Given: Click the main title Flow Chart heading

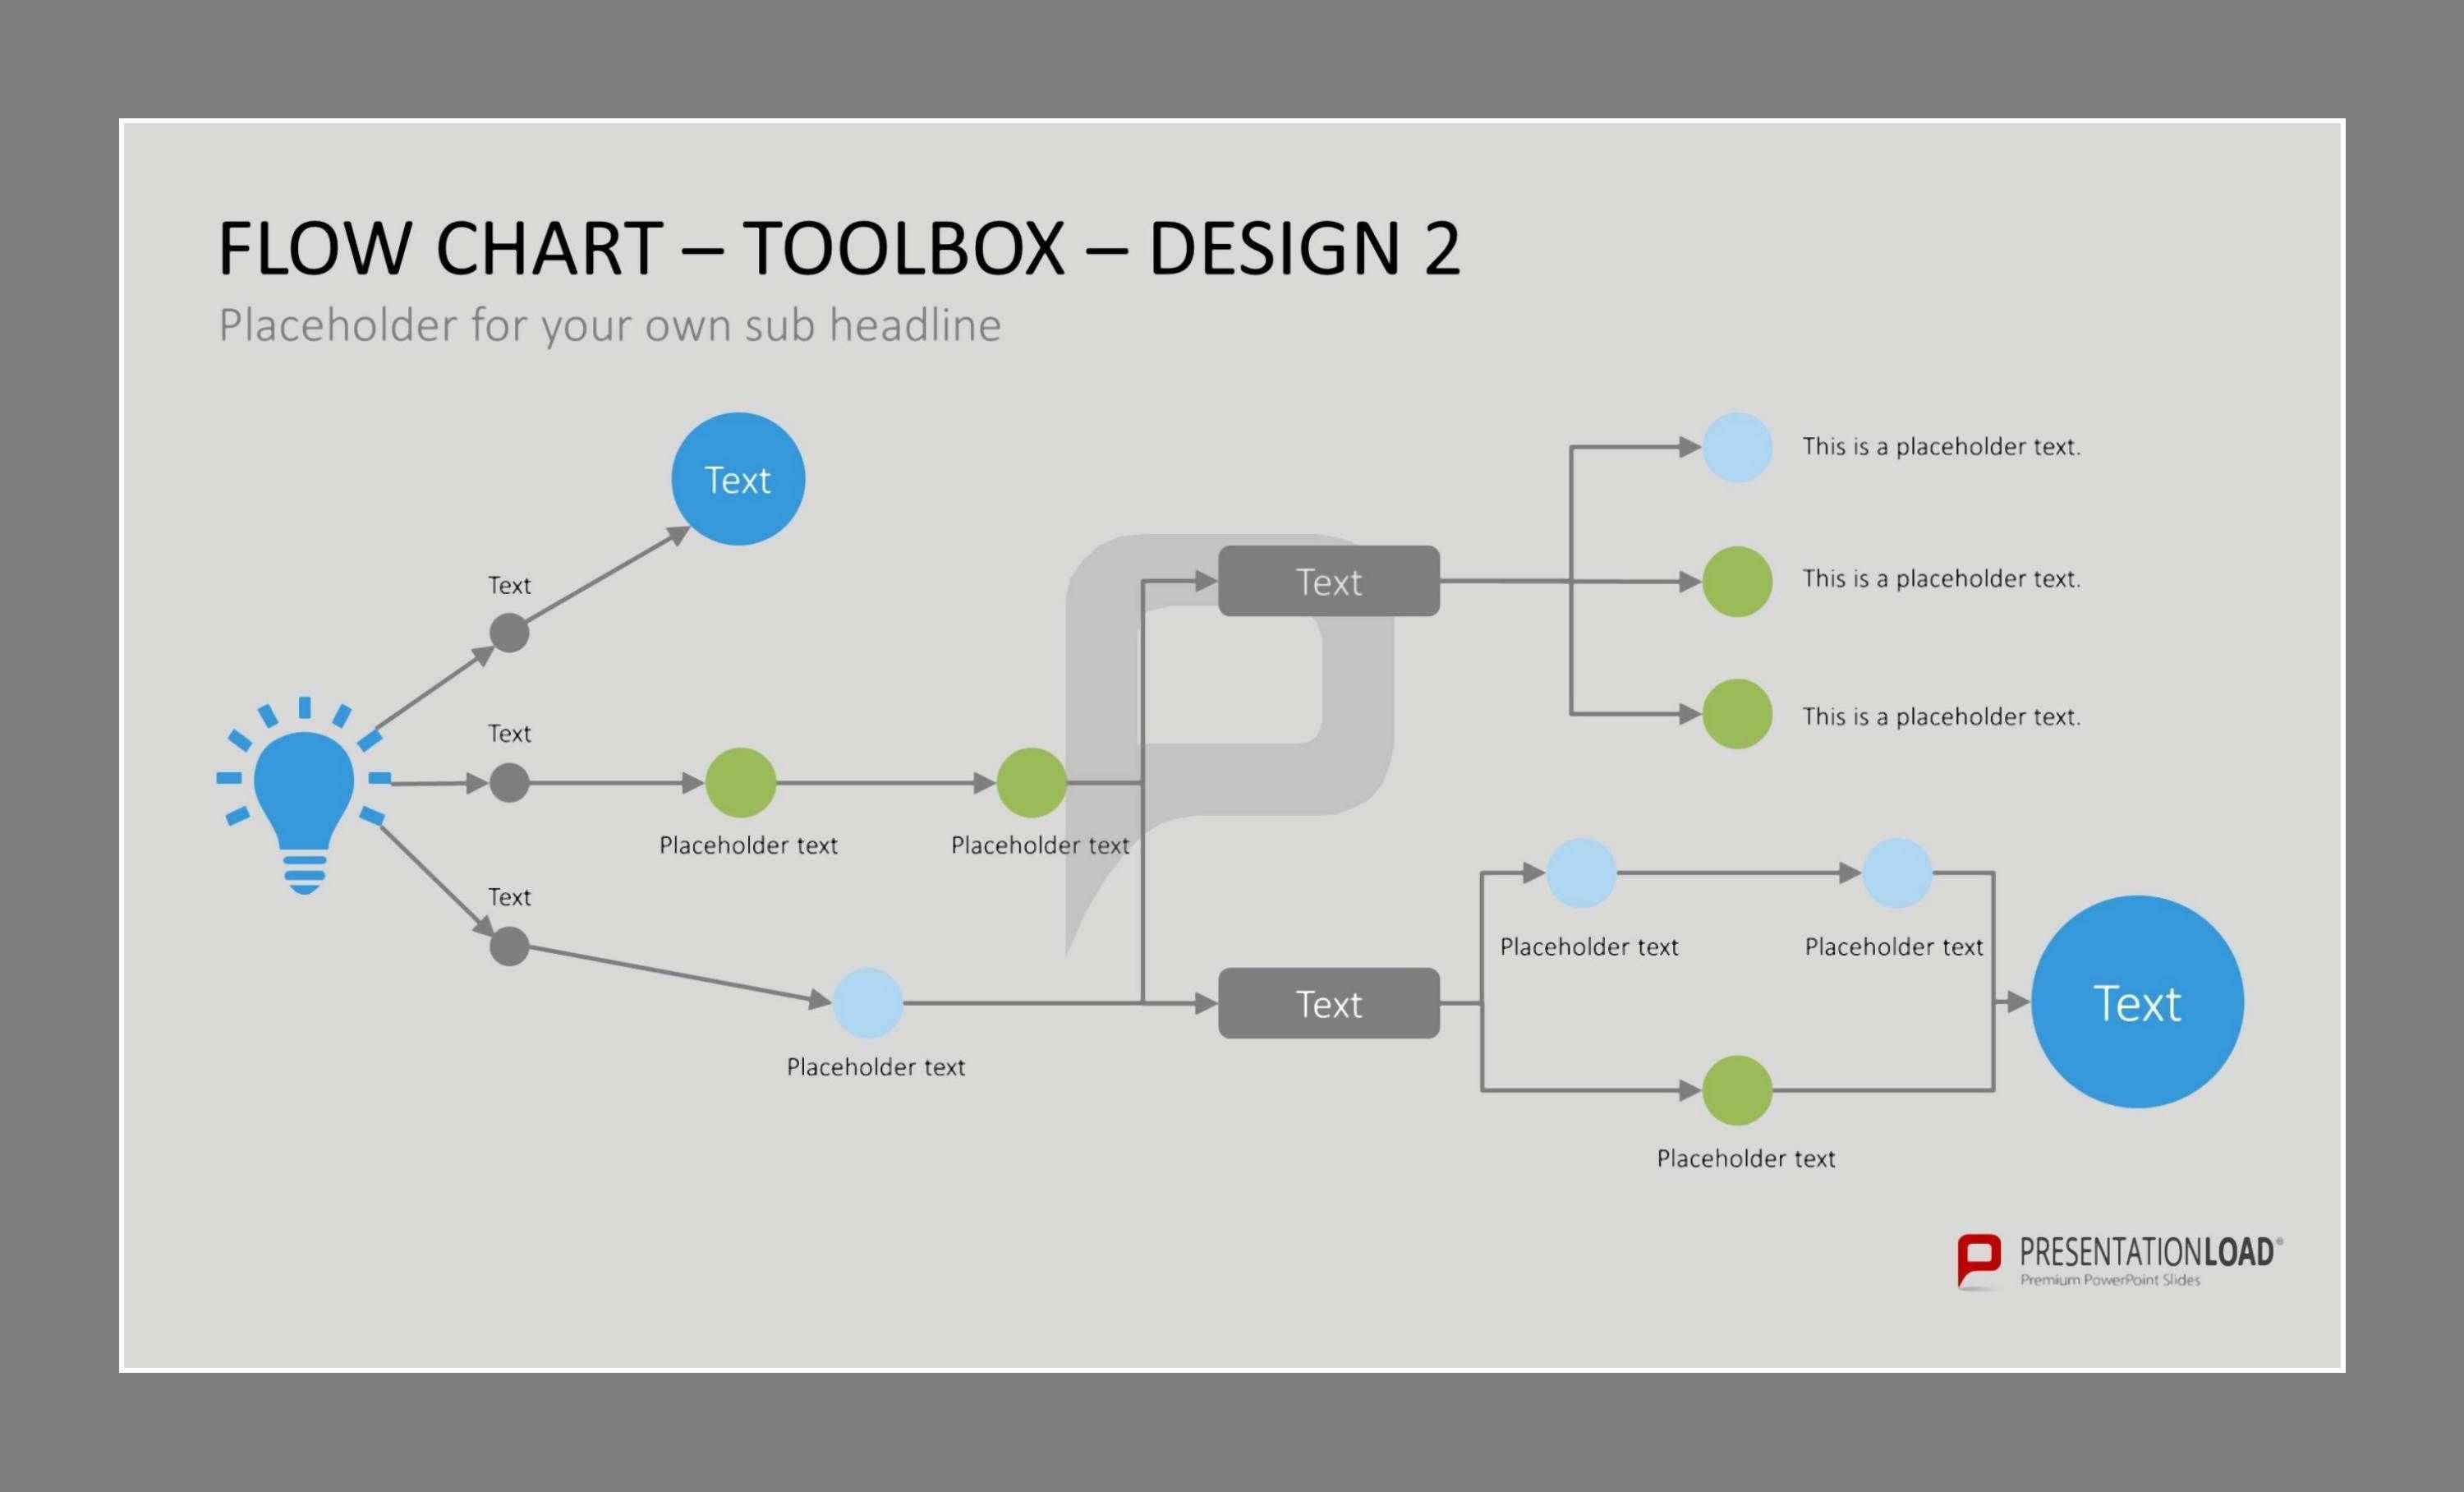Looking at the screenshot, I should (838, 248).
